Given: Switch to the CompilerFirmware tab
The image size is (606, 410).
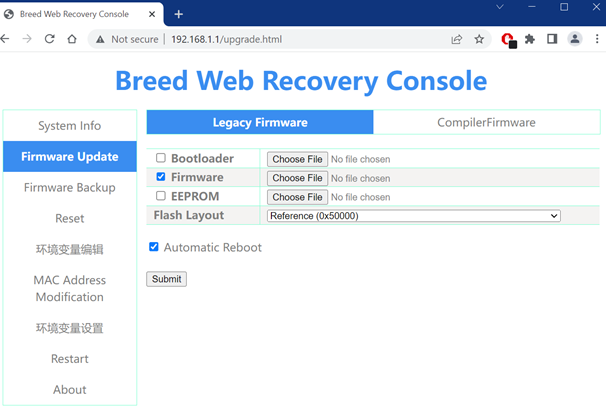Looking at the screenshot, I should click(x=486, y=123).
